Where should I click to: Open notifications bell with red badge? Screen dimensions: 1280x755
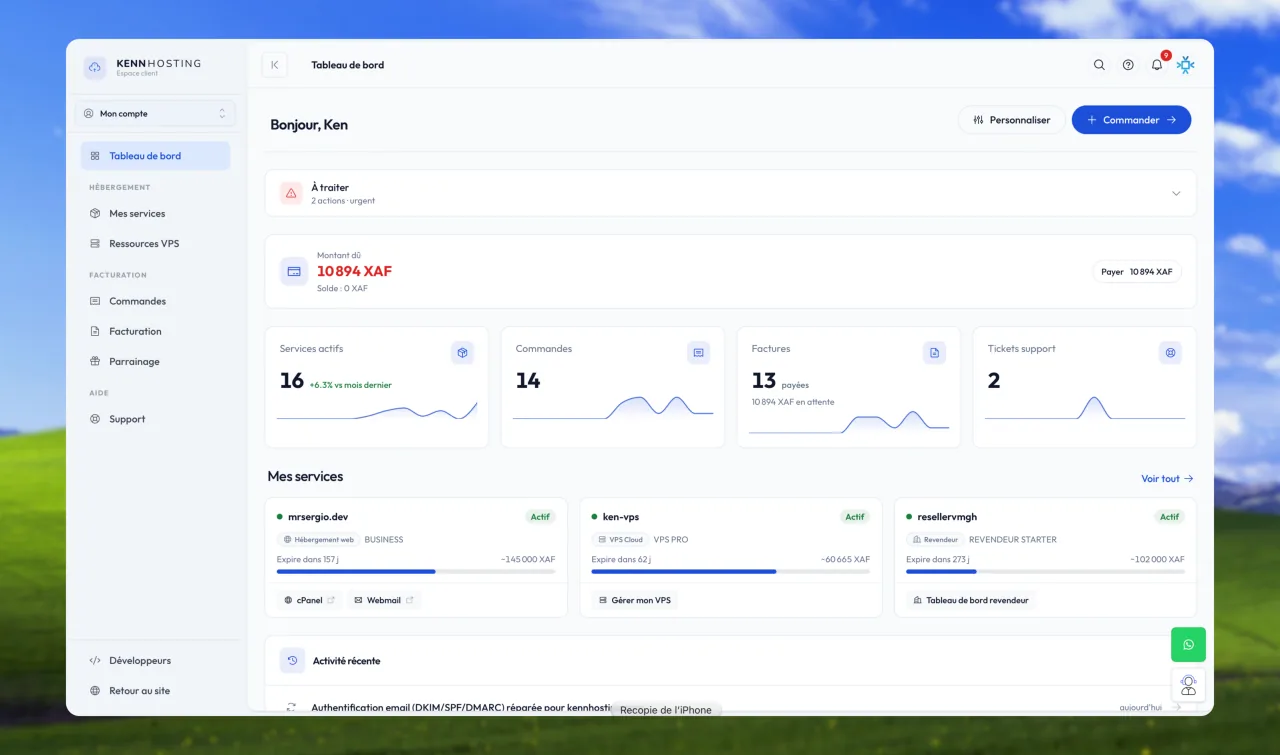[x=1157, y=65]
